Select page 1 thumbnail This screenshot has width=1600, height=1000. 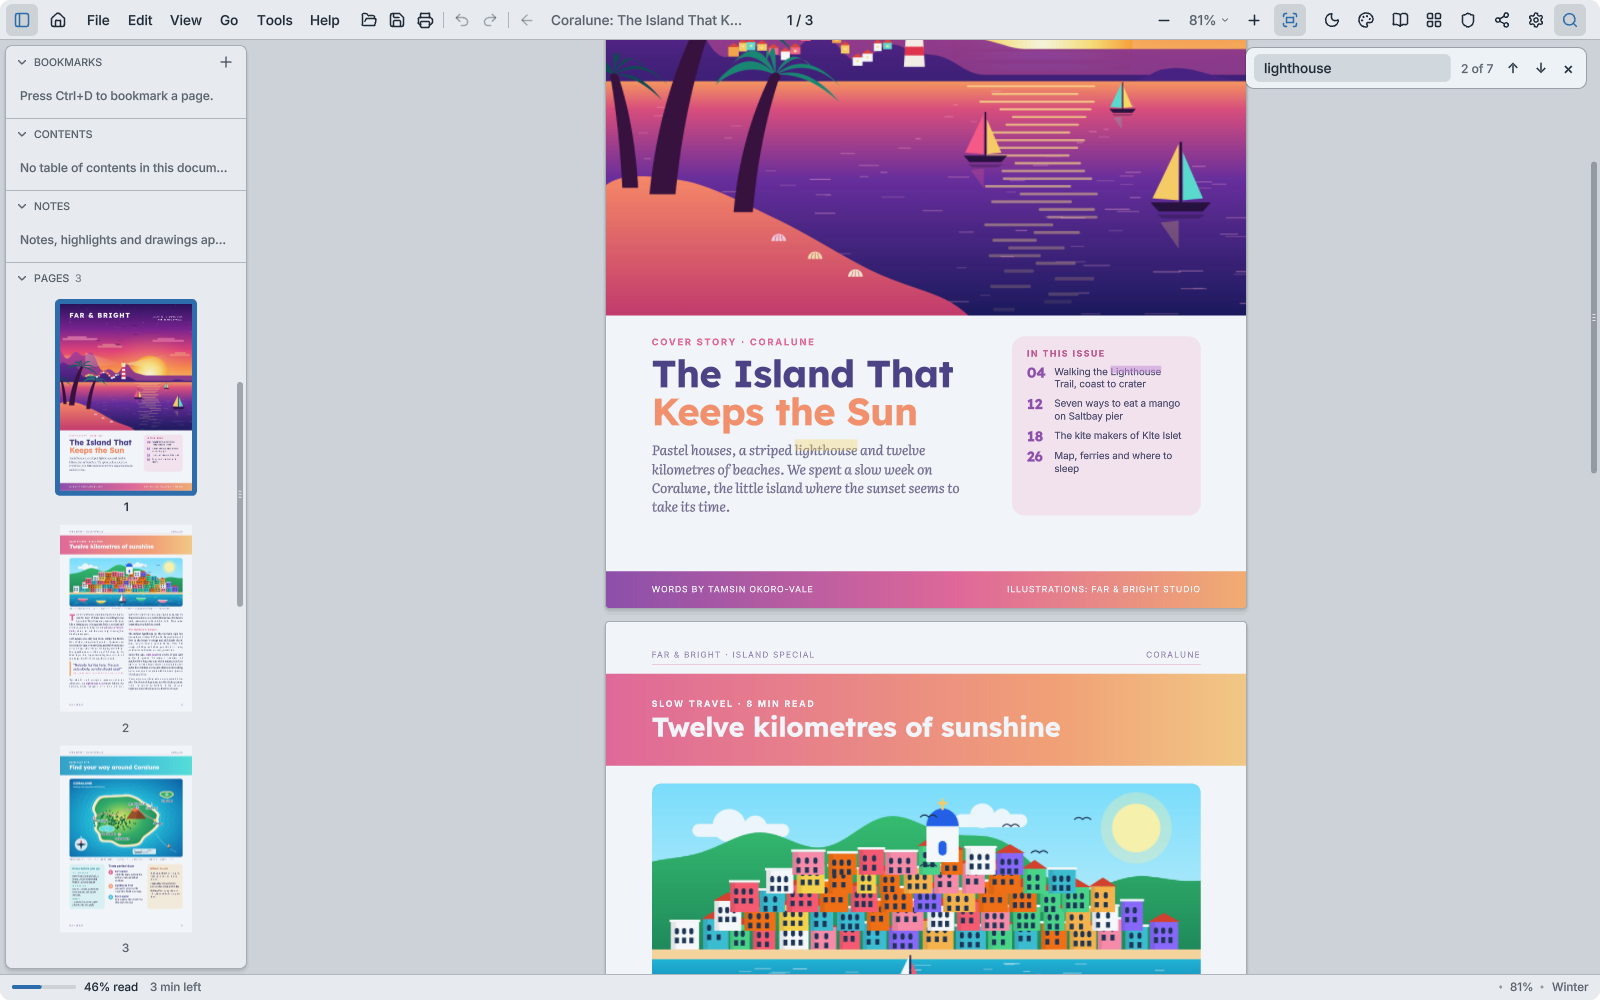pyautogui.click(x=126, y=397)
